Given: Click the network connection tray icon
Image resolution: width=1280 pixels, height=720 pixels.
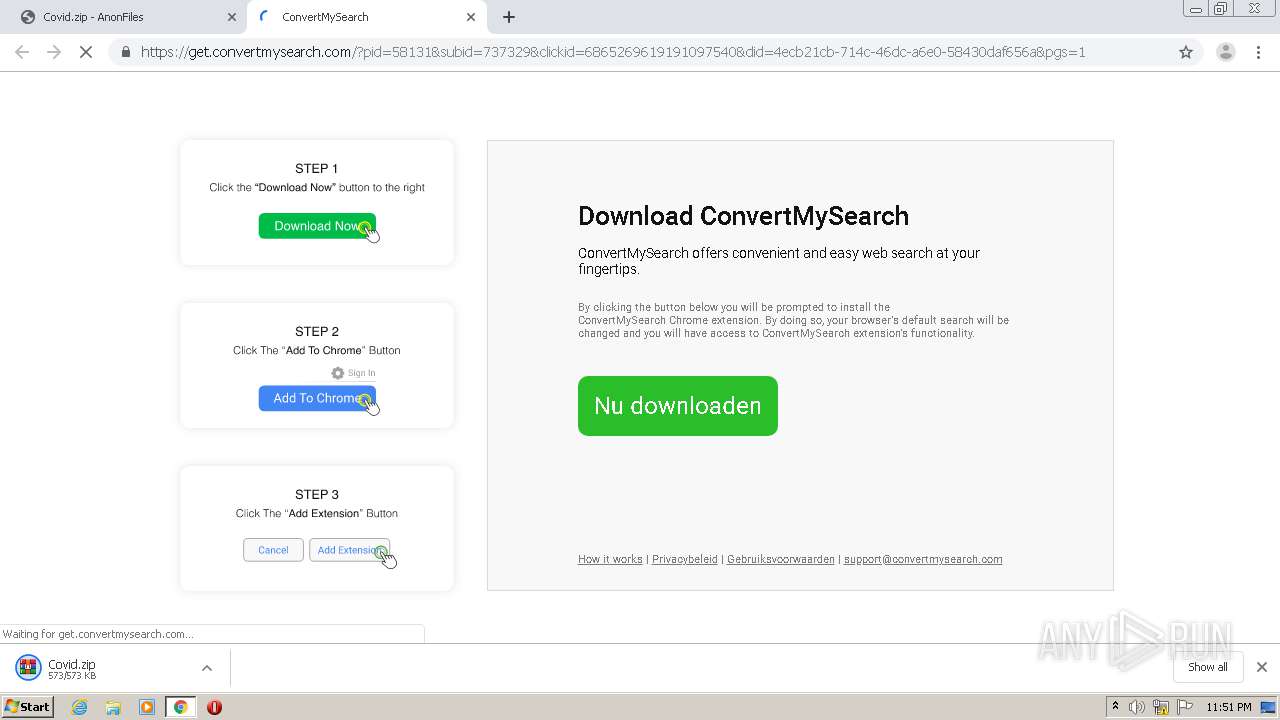Looking at the screenshot, I should [1161, 707].
